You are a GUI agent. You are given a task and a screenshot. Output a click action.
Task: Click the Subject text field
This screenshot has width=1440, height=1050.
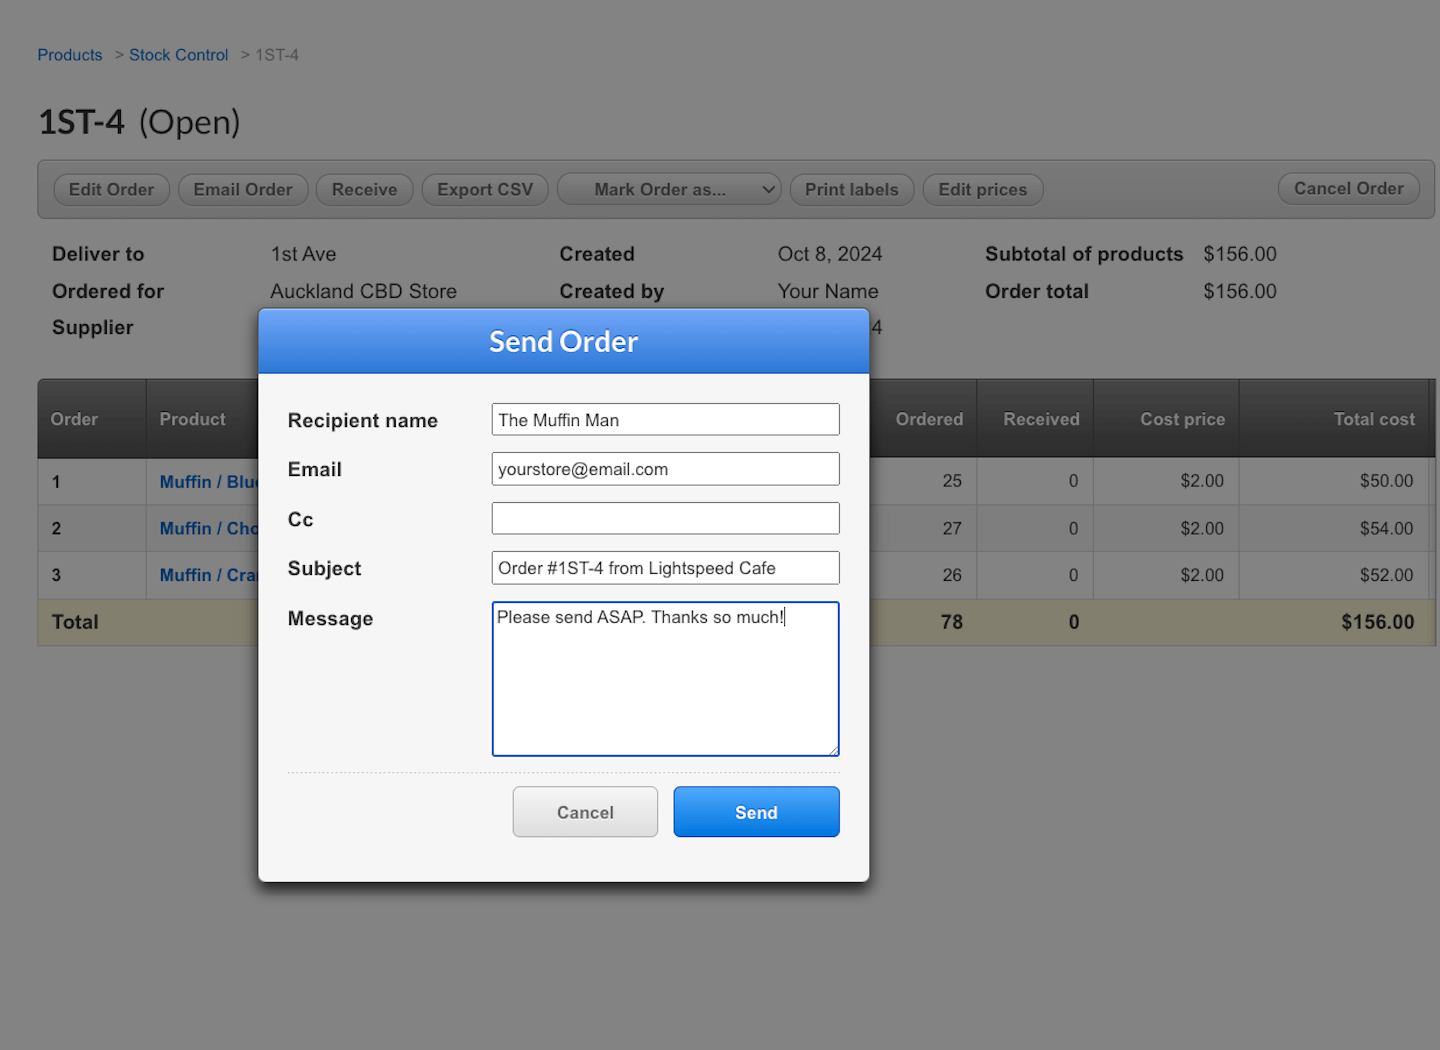click(x=665, y=568)
